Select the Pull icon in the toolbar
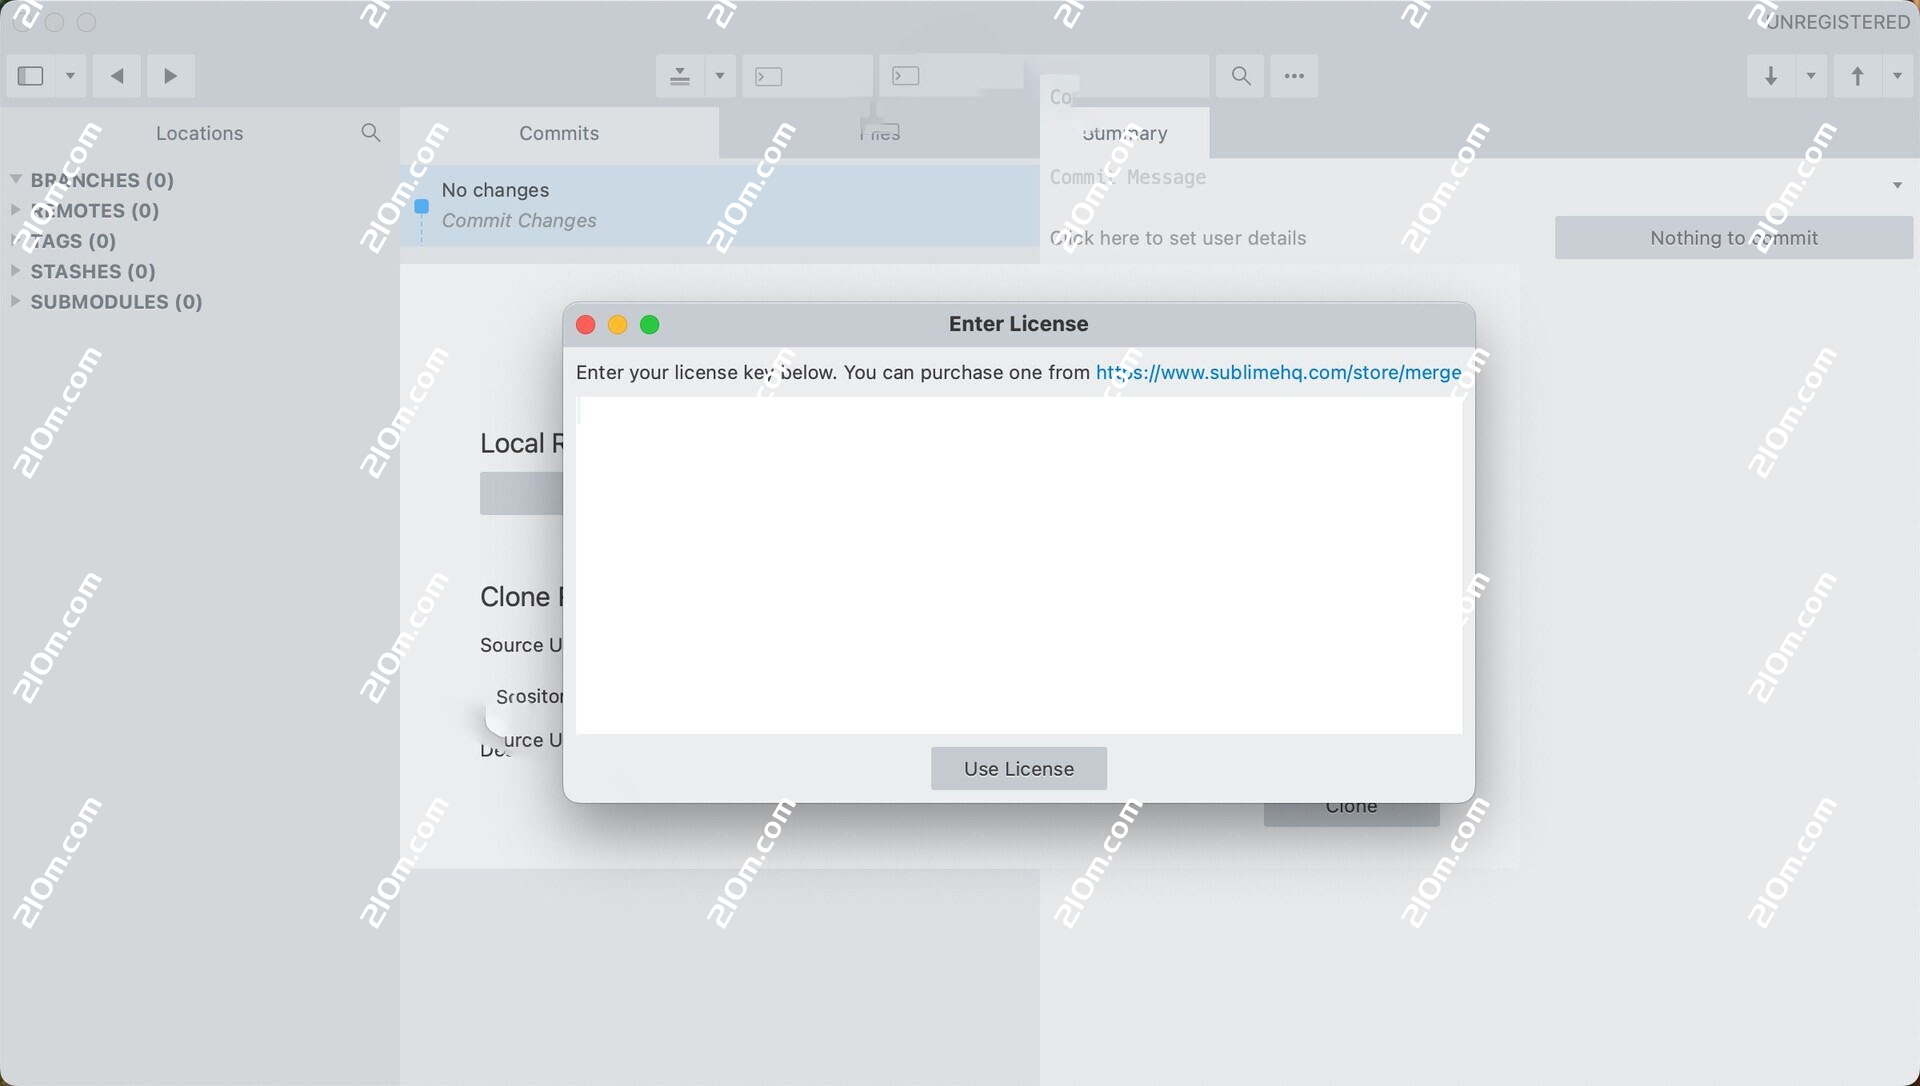The image size is (1920, 1086). point(1771,75)
